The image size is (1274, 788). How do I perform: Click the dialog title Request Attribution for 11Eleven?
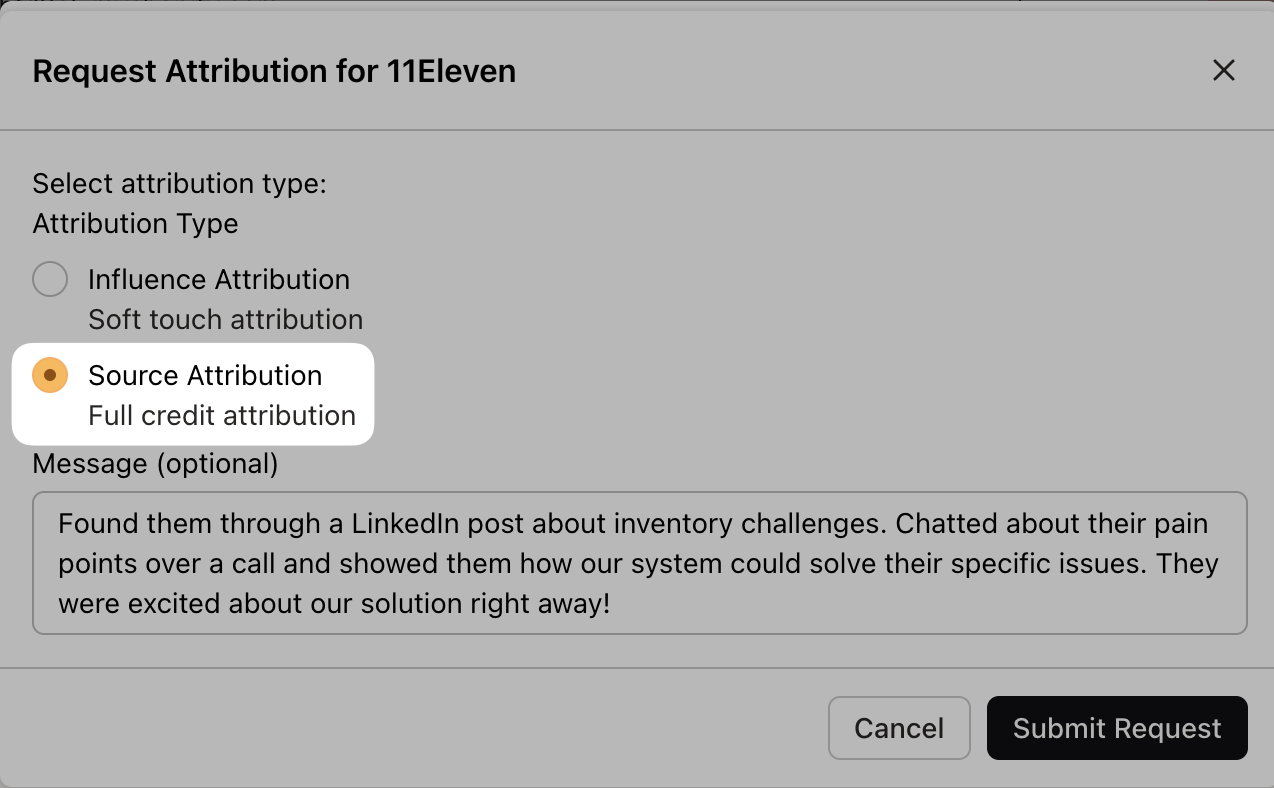[x=275, y=70]
